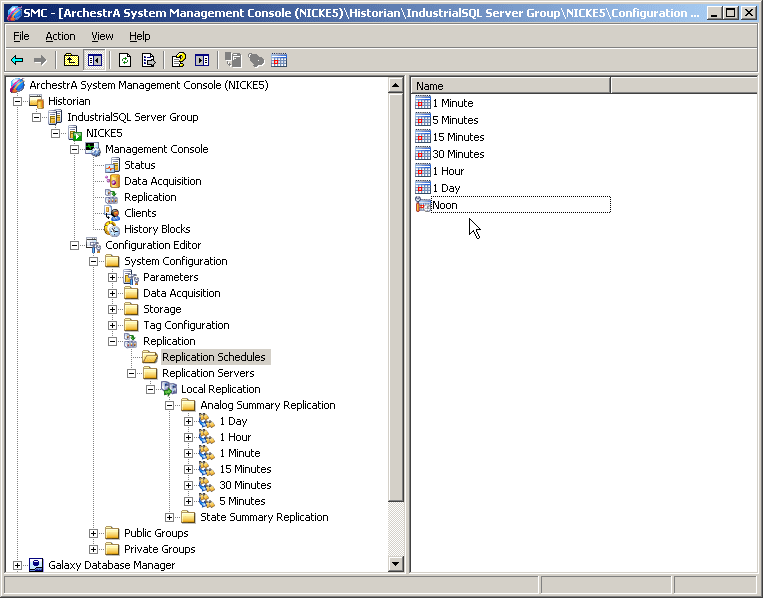763x598 pixels.
Task: Click the History Blocks clock icon
Action: (112, 229)
